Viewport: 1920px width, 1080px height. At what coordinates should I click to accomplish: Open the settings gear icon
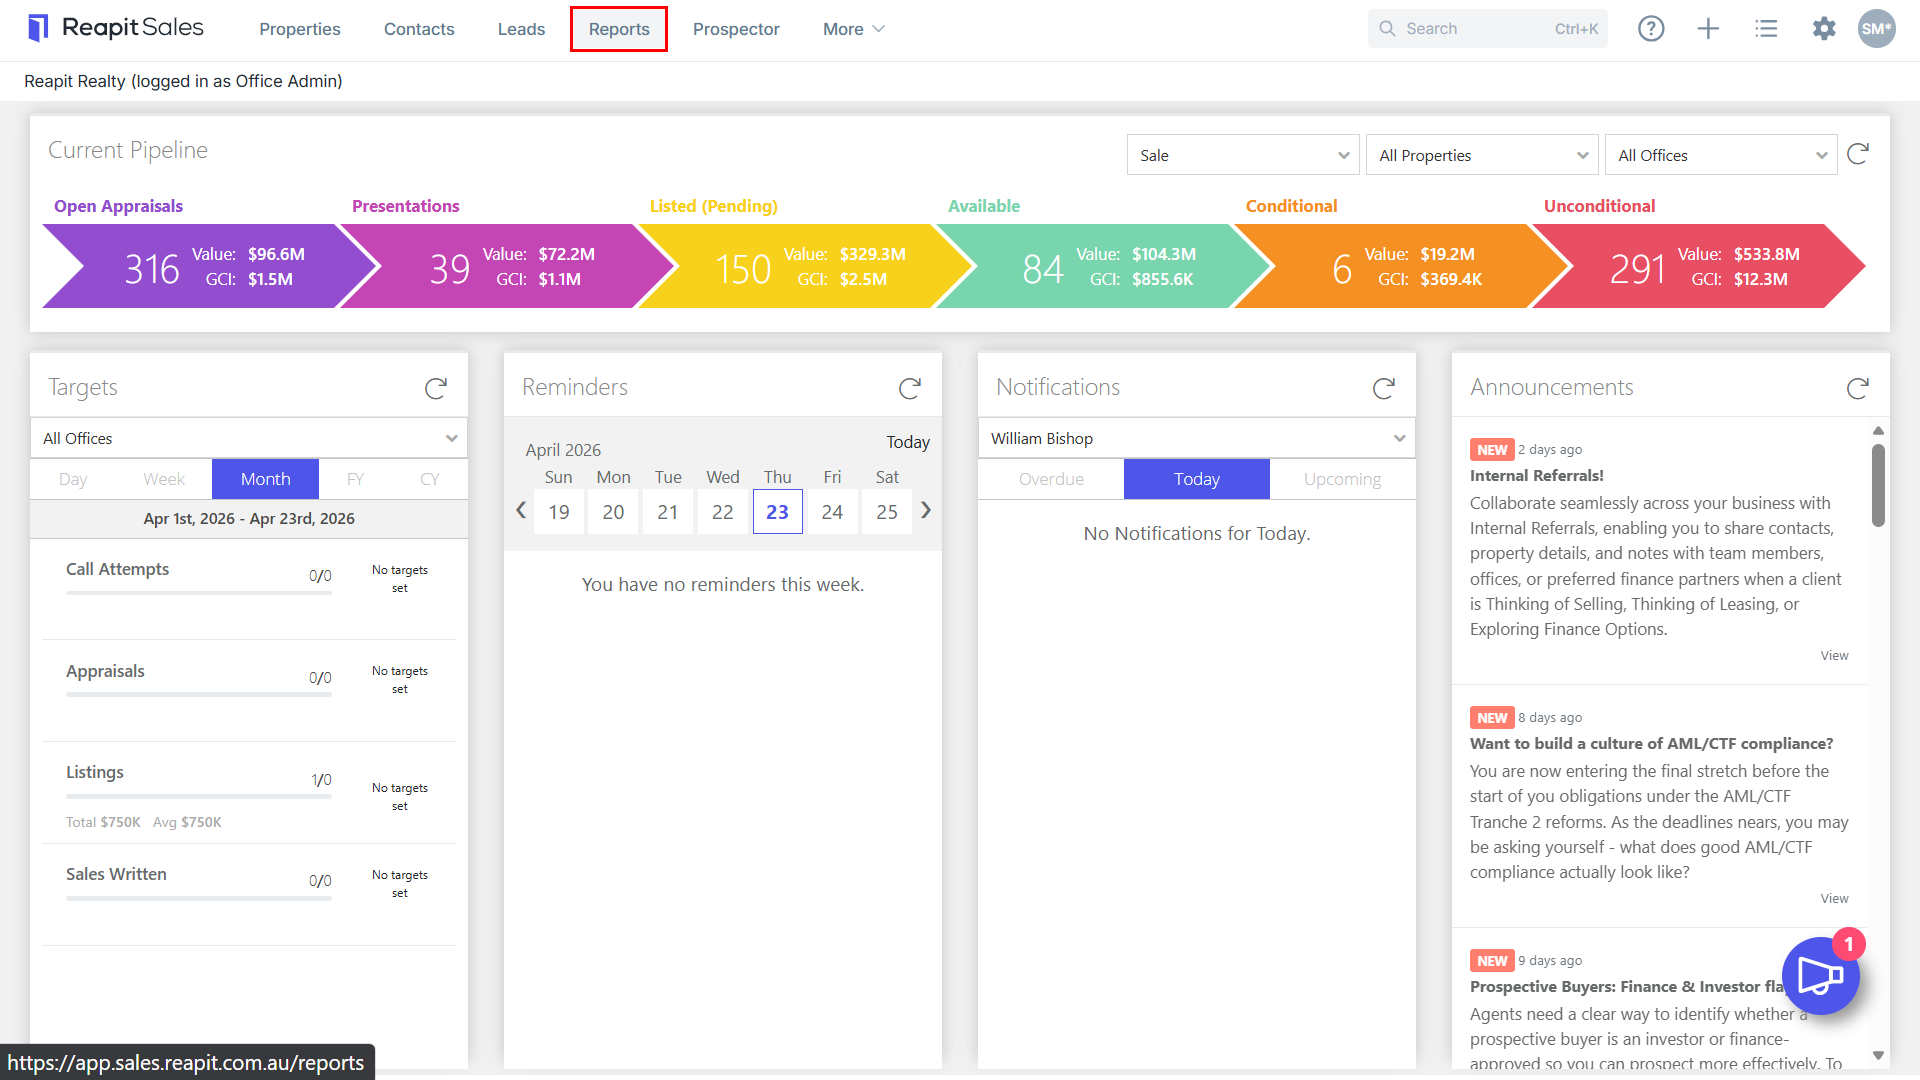pos(1824,29)
